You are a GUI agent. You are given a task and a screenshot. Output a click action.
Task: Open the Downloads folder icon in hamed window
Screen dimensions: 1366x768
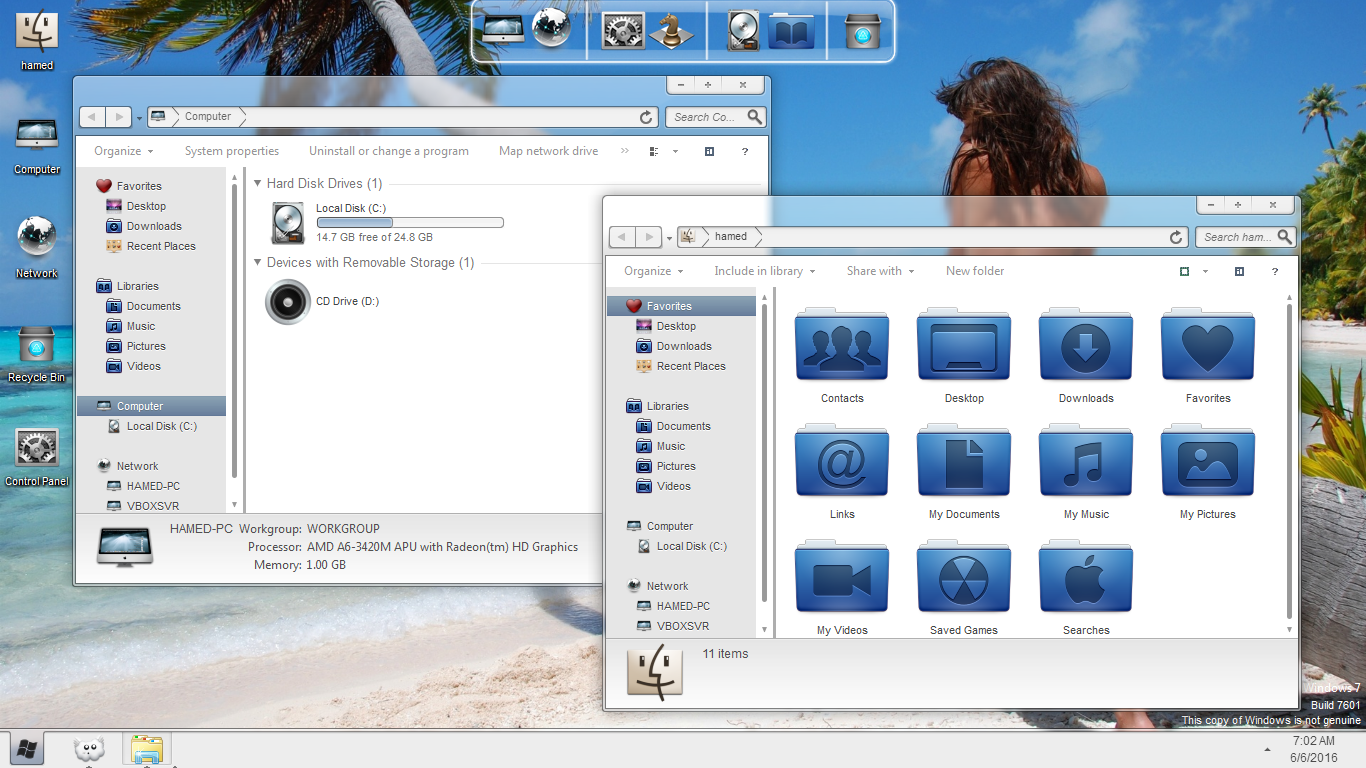pyautogui.click(x=1085, y=348)
